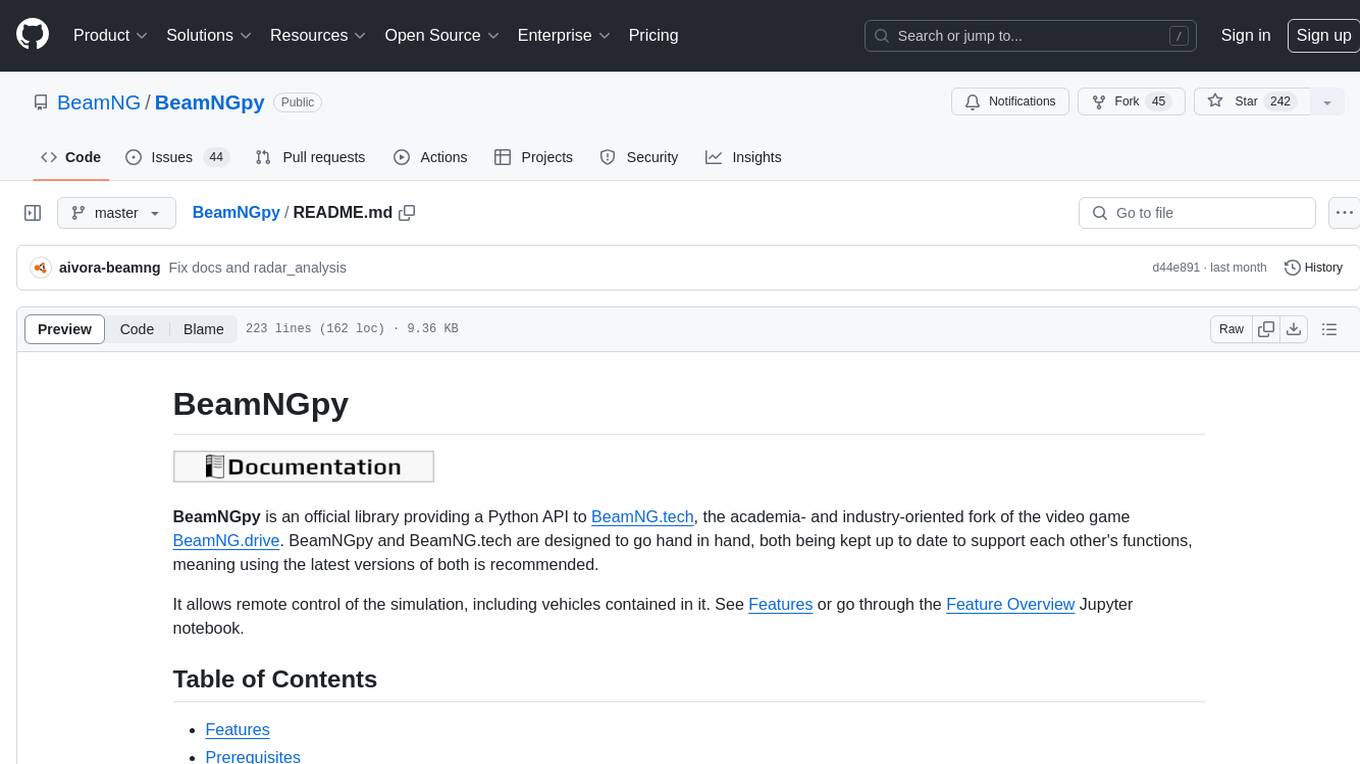Switch to the Code tab
This screenshot has width=1360, height=764.
click(x=70, y=157)
